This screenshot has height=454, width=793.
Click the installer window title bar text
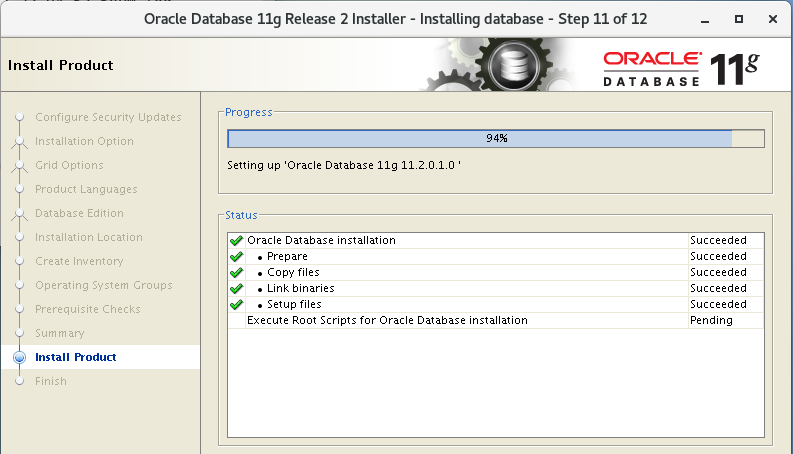pos(395,19)
